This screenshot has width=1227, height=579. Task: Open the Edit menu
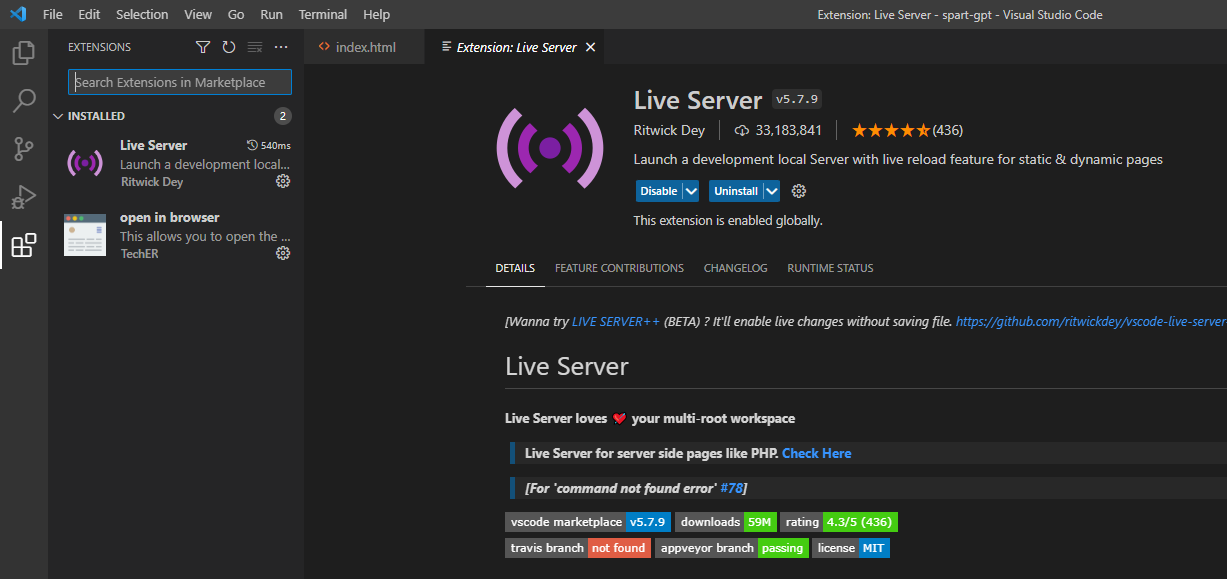pyautogui.click(x=89, y=15)
